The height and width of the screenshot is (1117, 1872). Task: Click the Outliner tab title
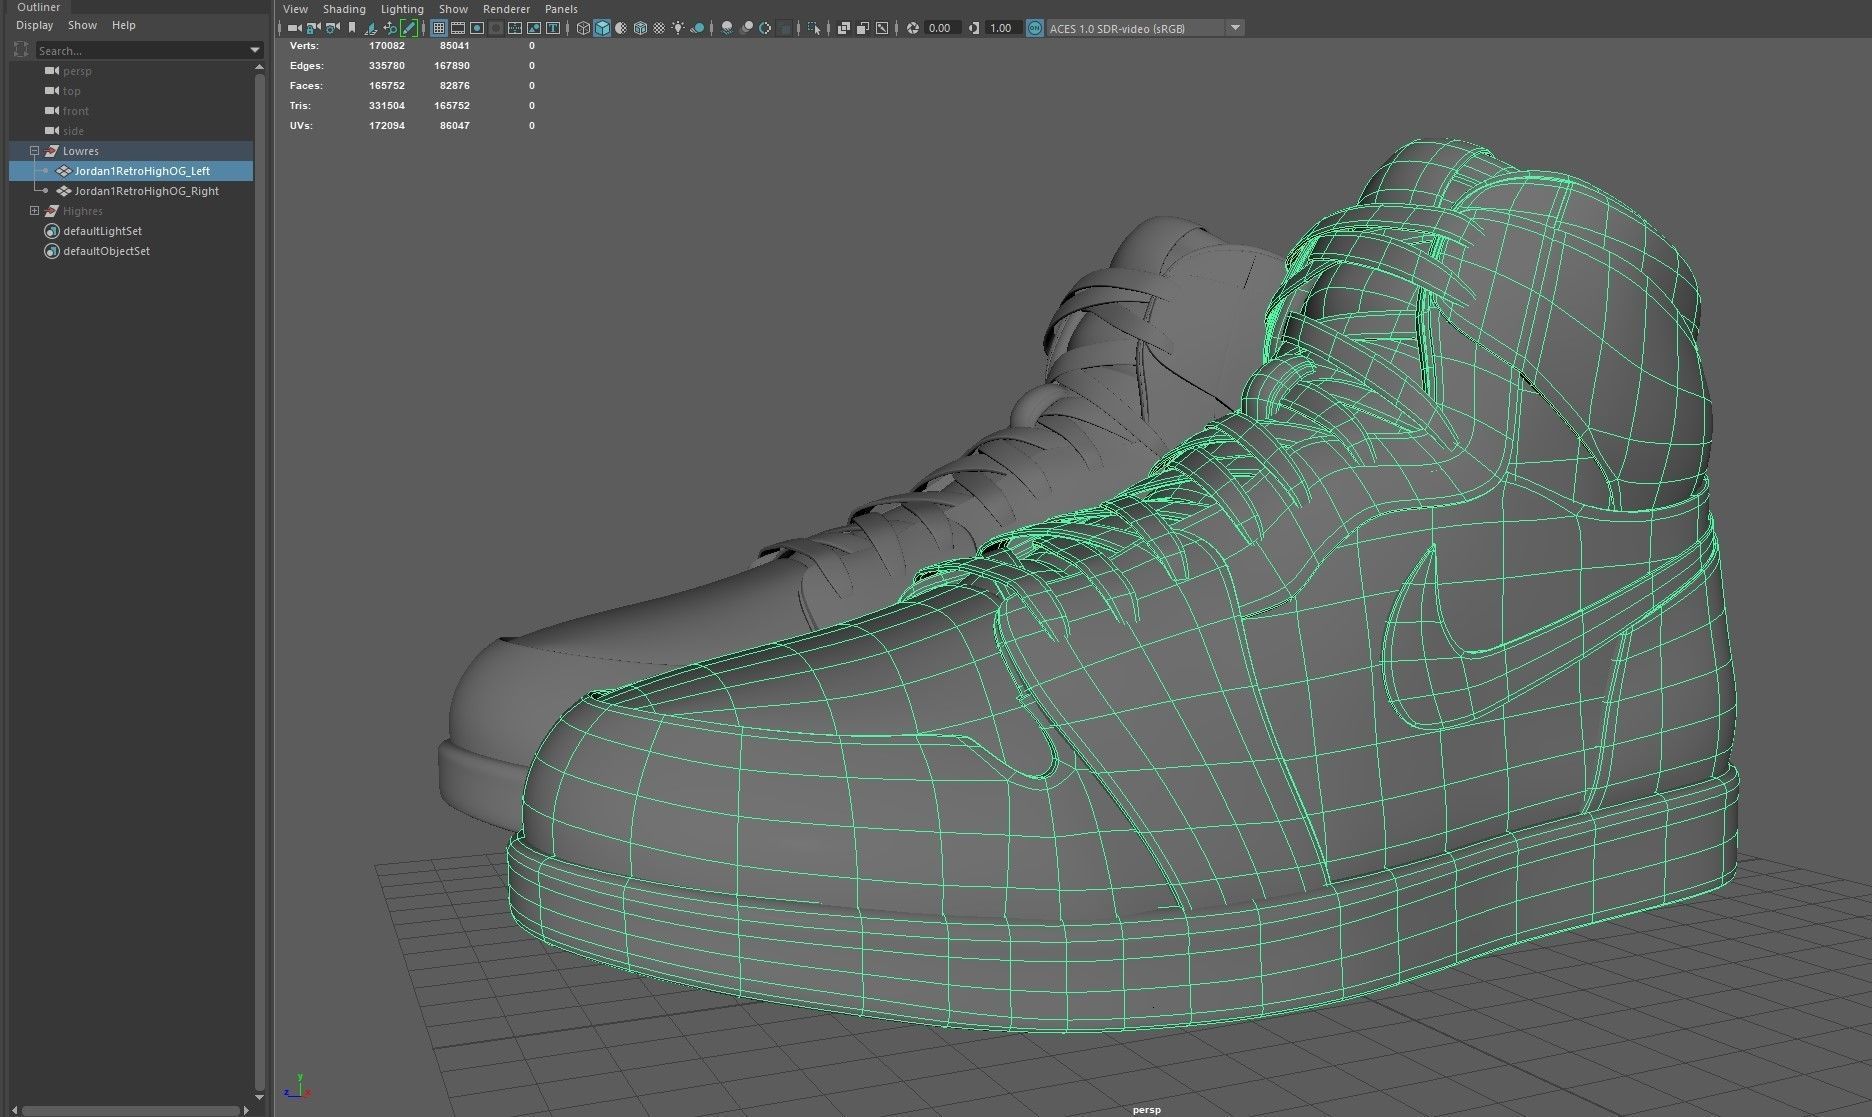(39, 7)
